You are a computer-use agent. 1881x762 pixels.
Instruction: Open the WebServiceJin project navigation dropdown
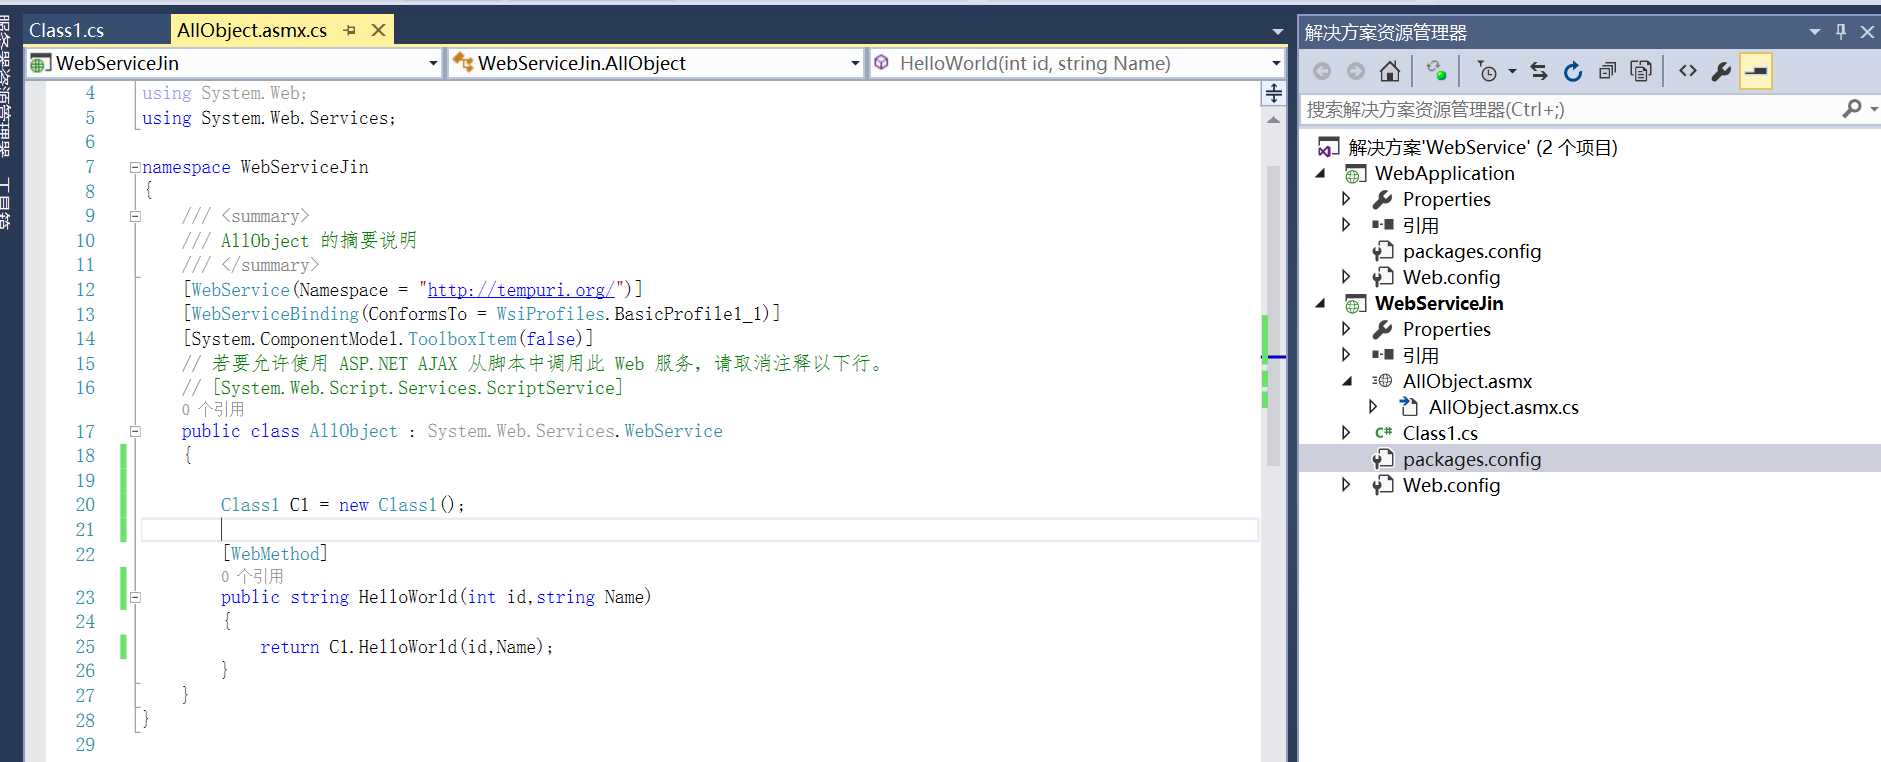pos(433,63)
